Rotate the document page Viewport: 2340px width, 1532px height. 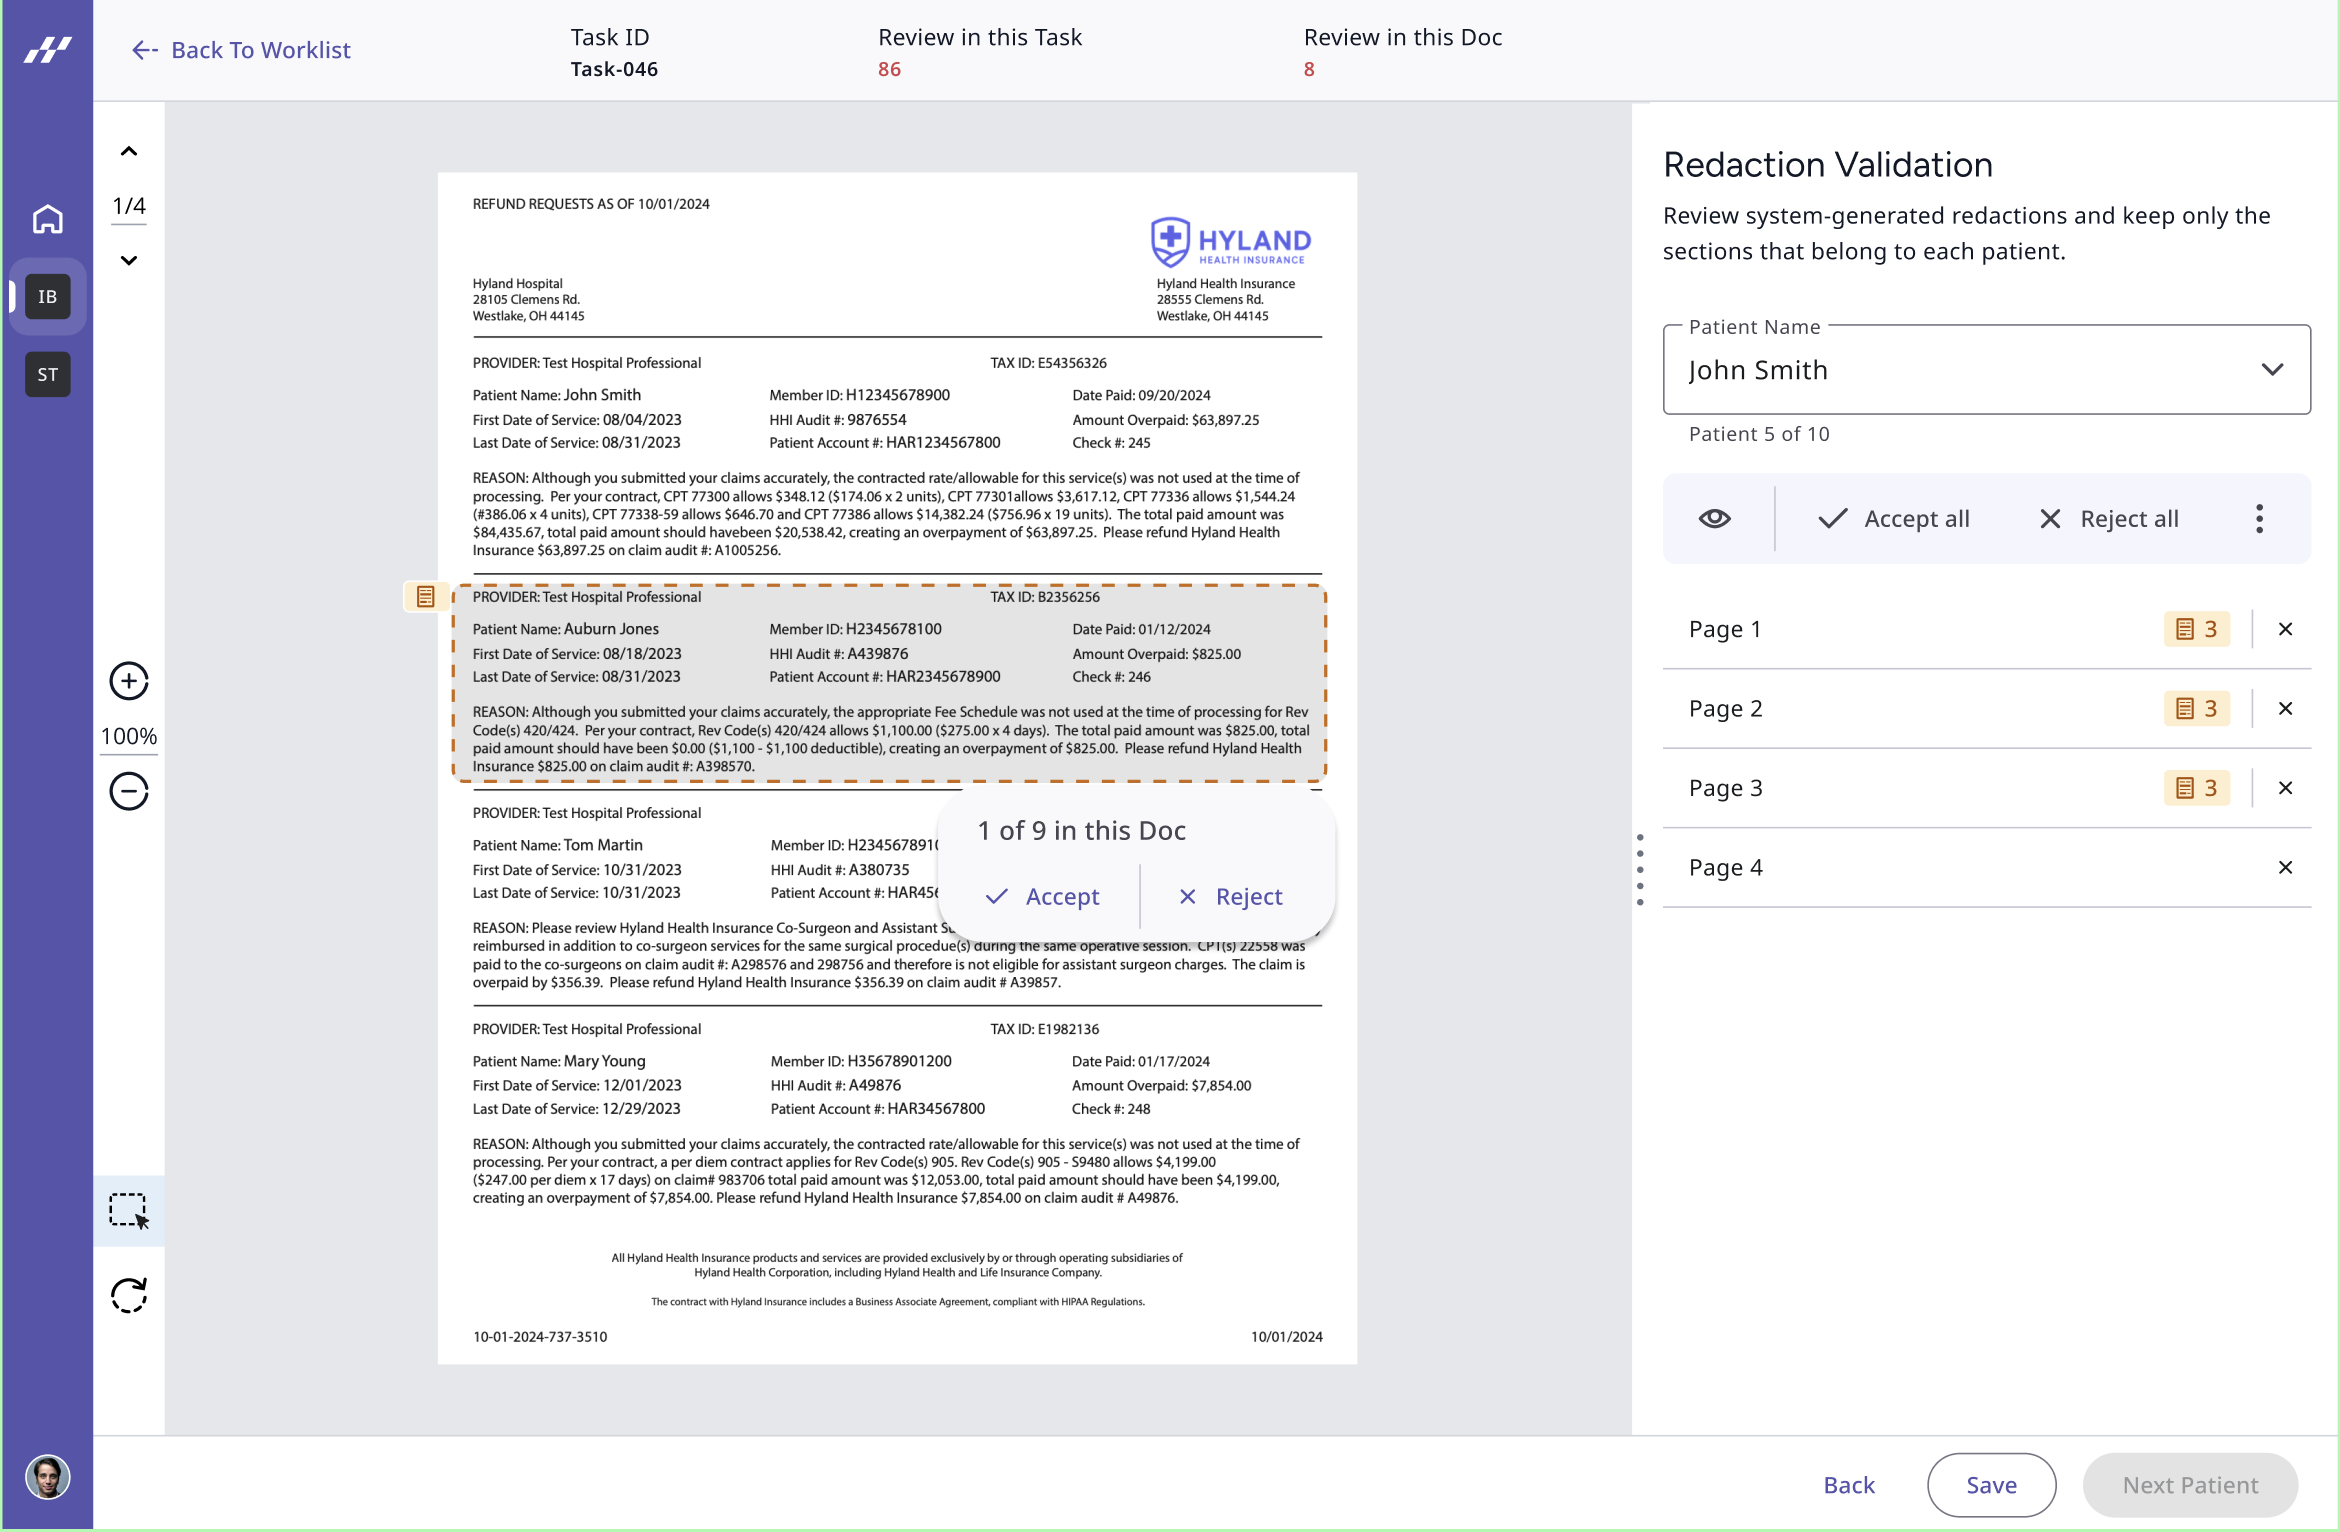tap(129, 1295)
